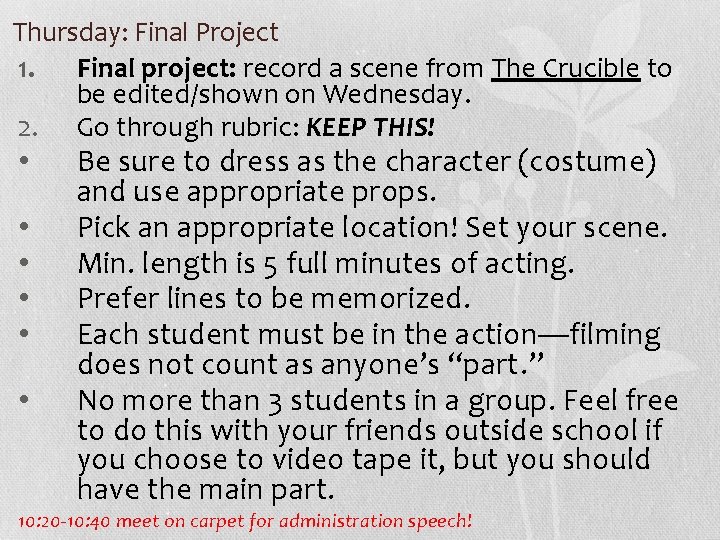Select list number 2 marker
Viewport: 720px width, 540px height.
28,129
